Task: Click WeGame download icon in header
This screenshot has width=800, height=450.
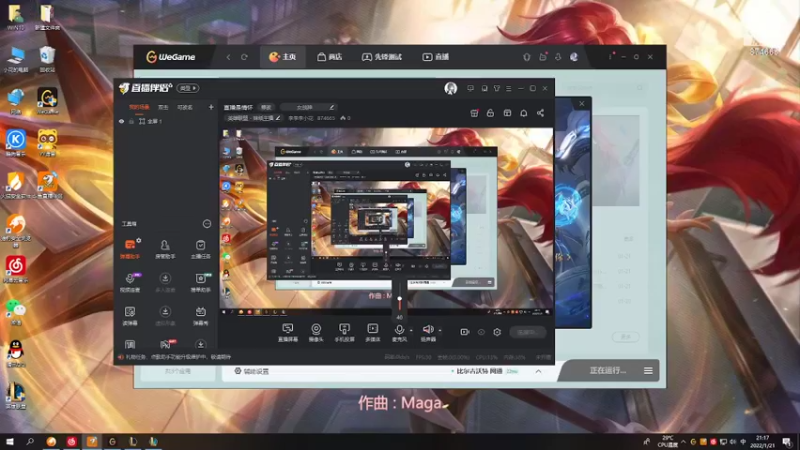Action: point(558,57)
